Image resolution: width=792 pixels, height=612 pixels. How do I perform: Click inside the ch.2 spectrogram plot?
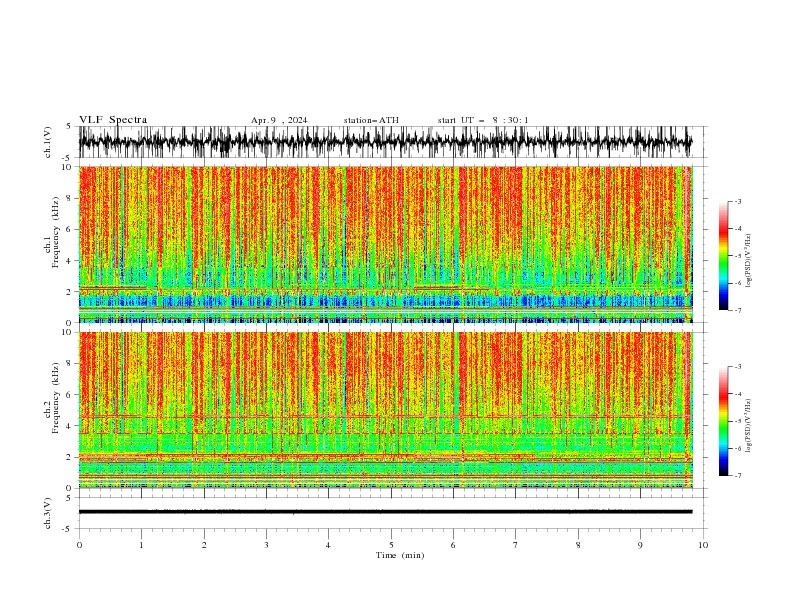[386, 410]
